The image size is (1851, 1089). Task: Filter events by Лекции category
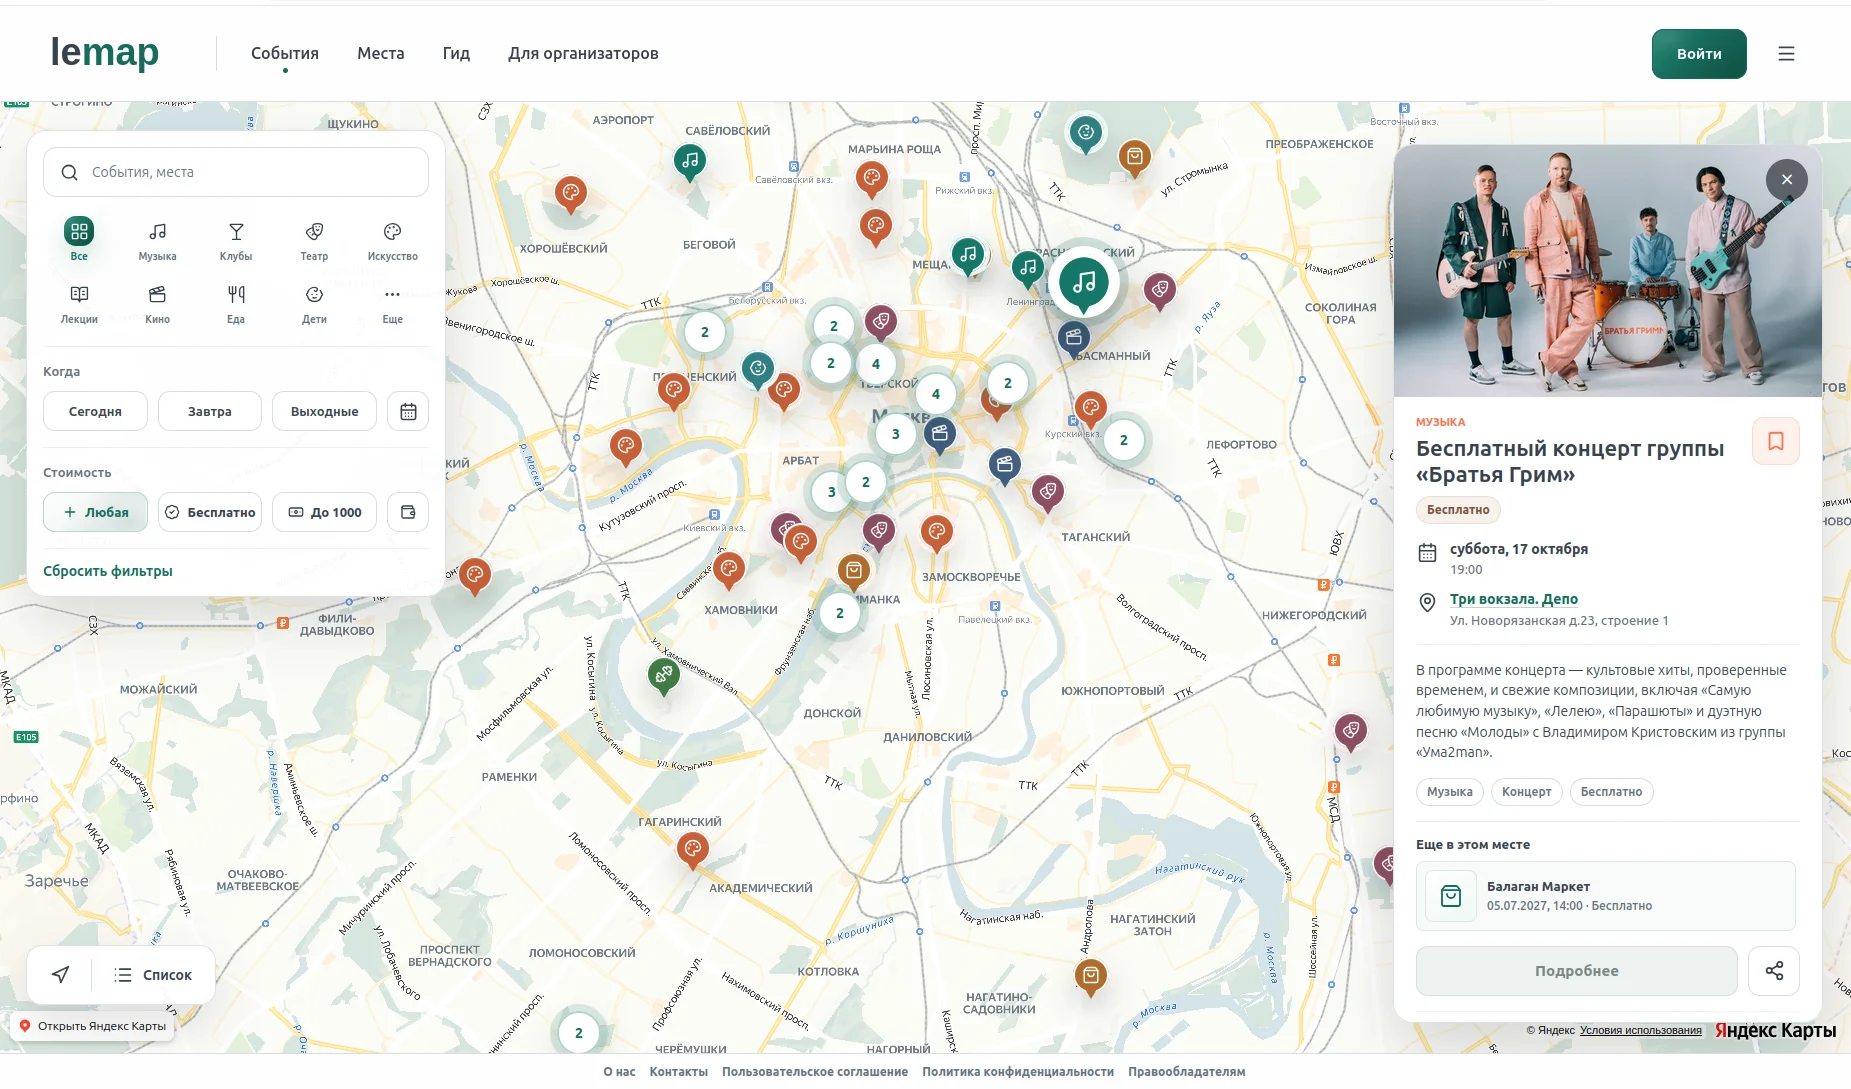[x=79, y=303]
